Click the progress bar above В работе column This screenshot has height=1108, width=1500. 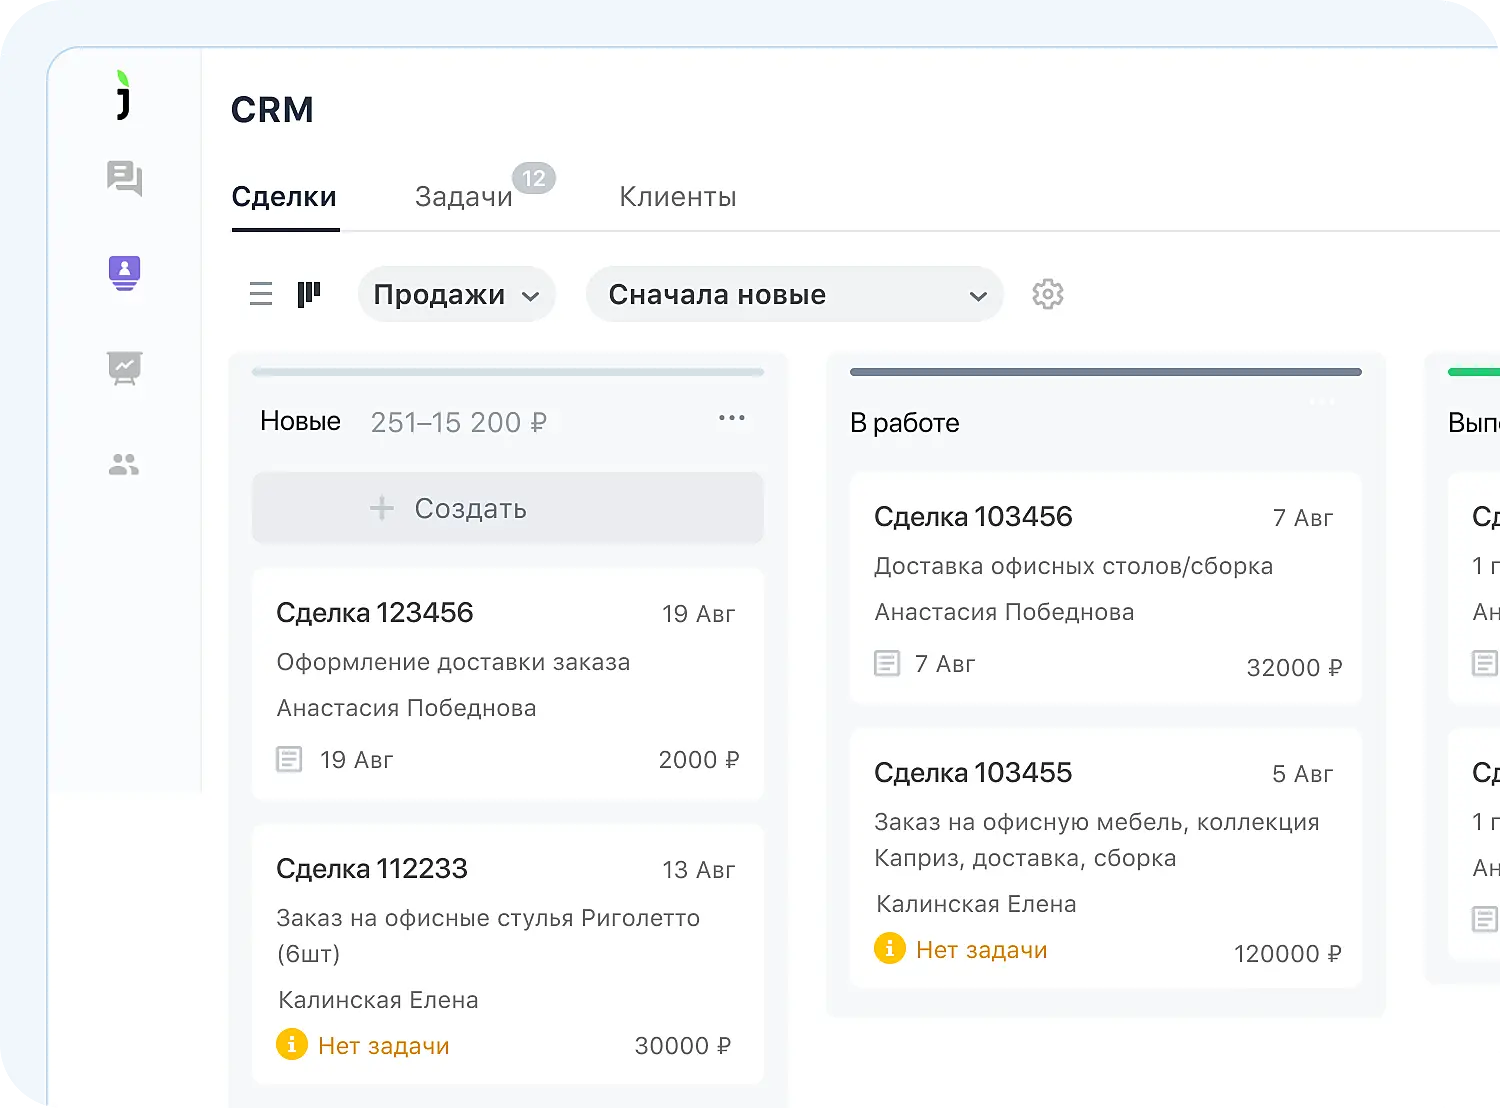click(x=1105, y=371)
